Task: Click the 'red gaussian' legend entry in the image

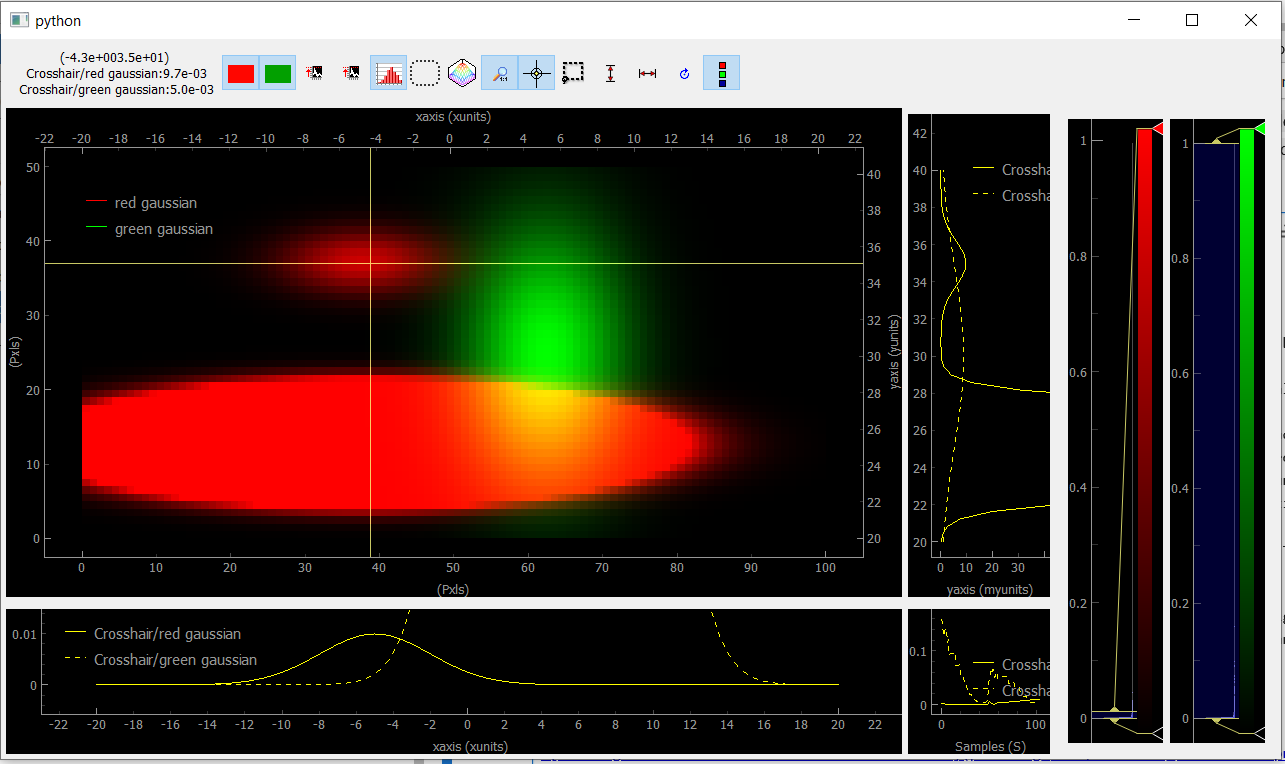Action: point(155,203)
